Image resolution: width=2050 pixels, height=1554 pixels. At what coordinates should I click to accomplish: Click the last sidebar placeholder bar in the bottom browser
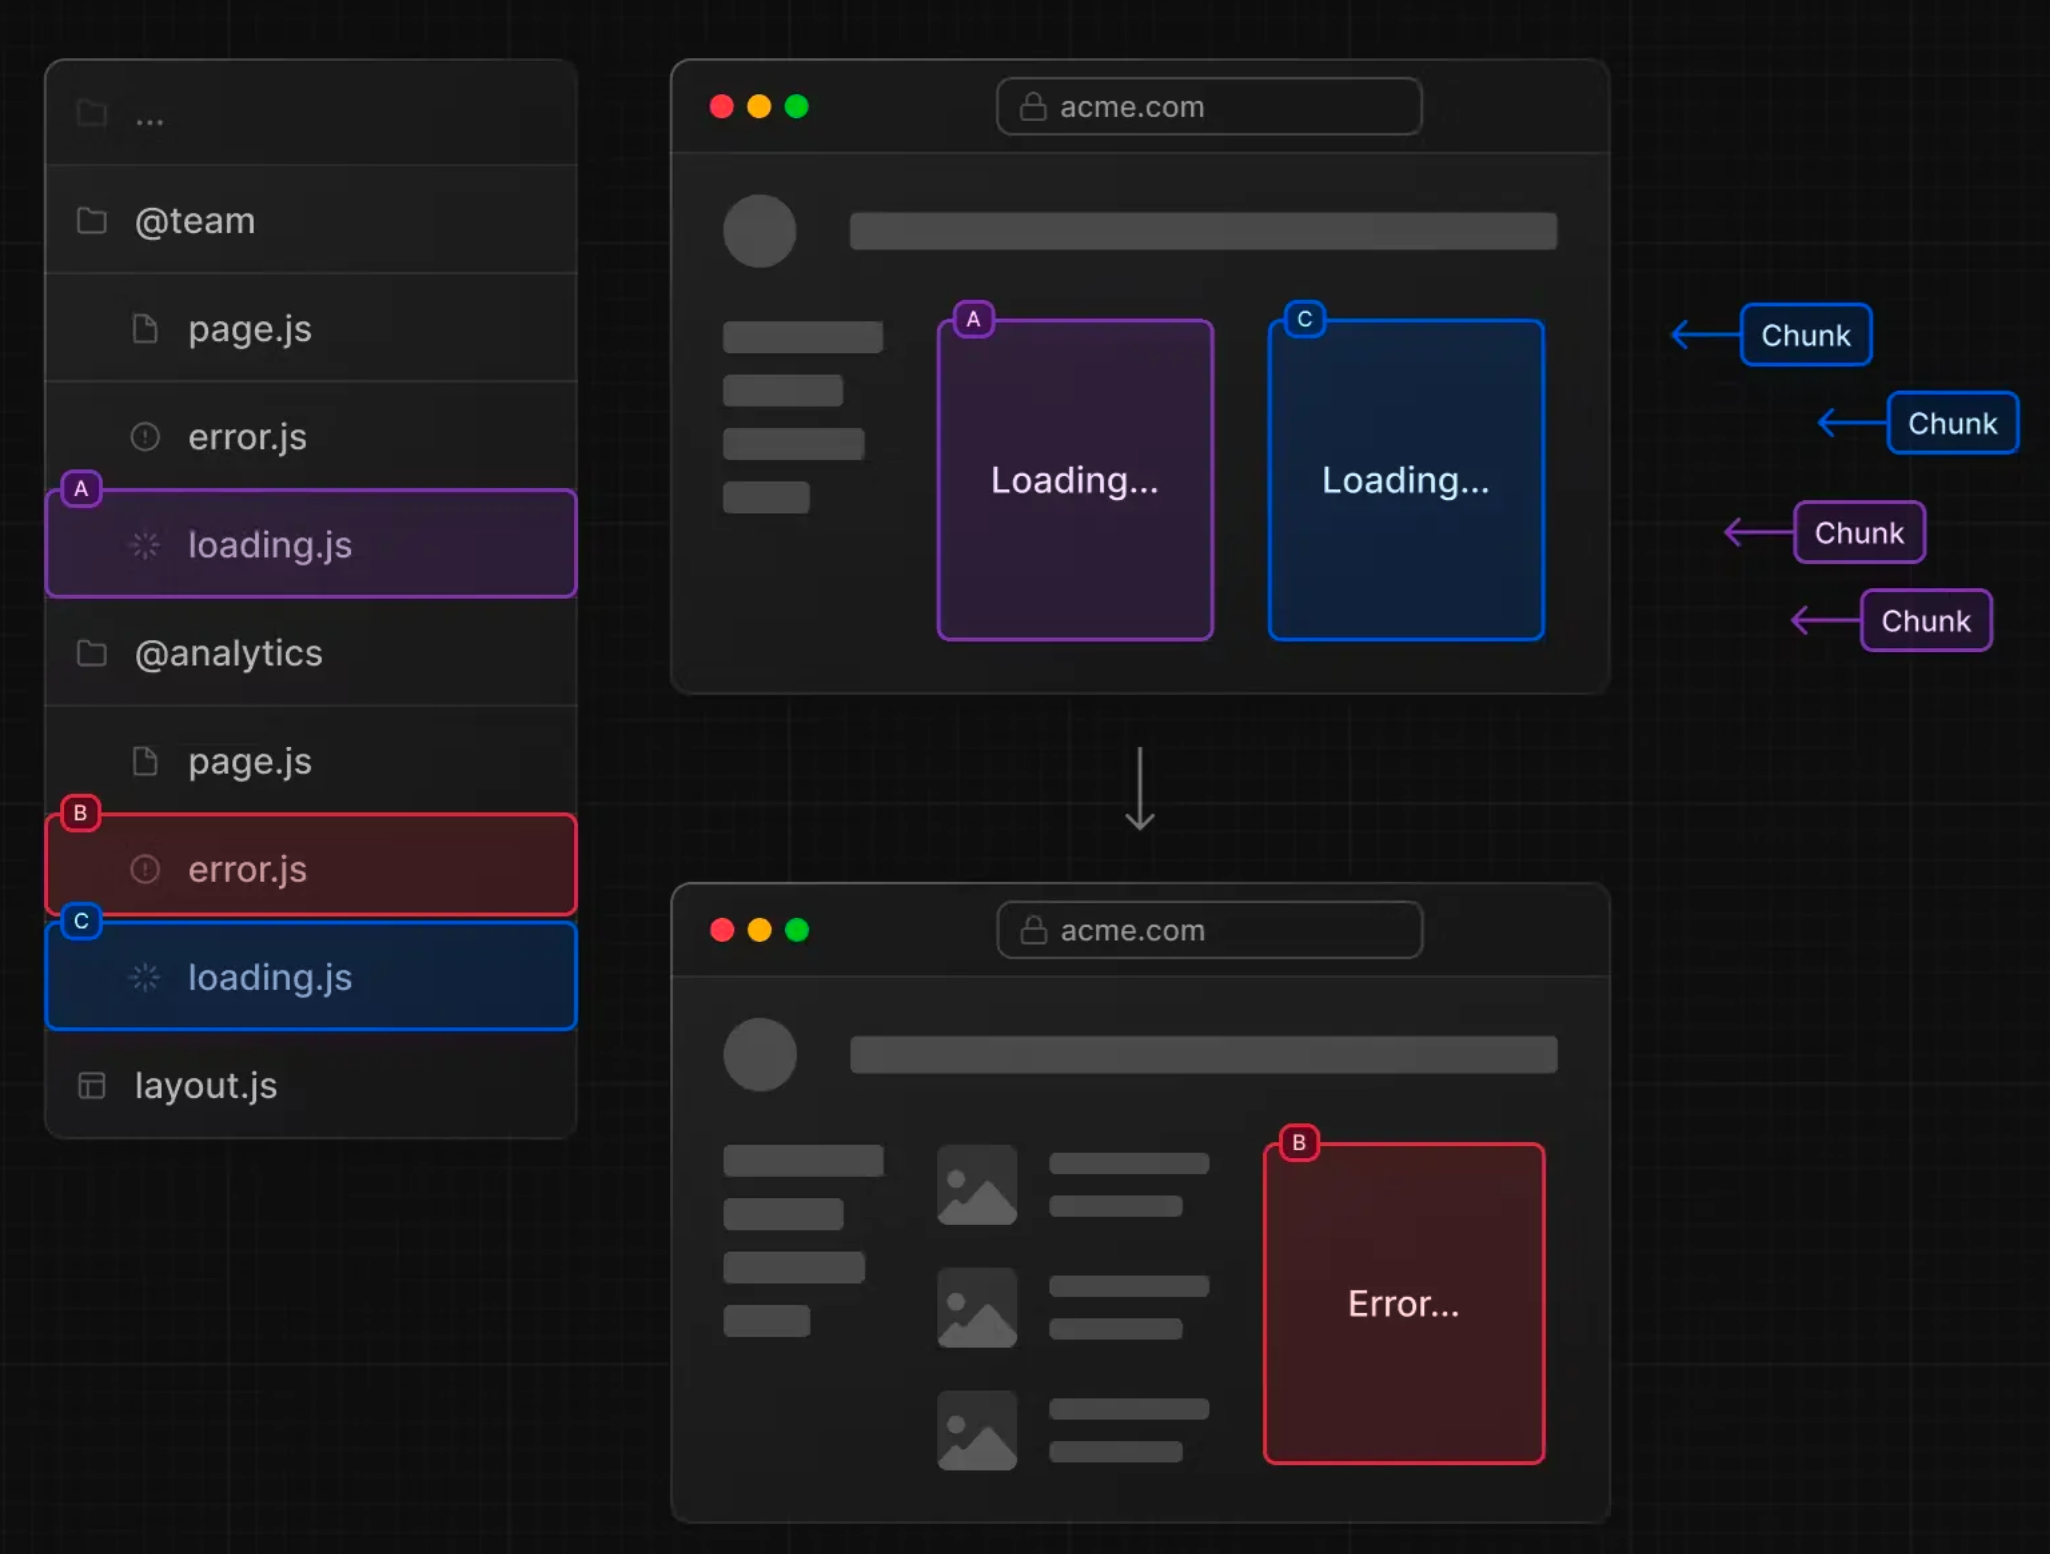766,1321
